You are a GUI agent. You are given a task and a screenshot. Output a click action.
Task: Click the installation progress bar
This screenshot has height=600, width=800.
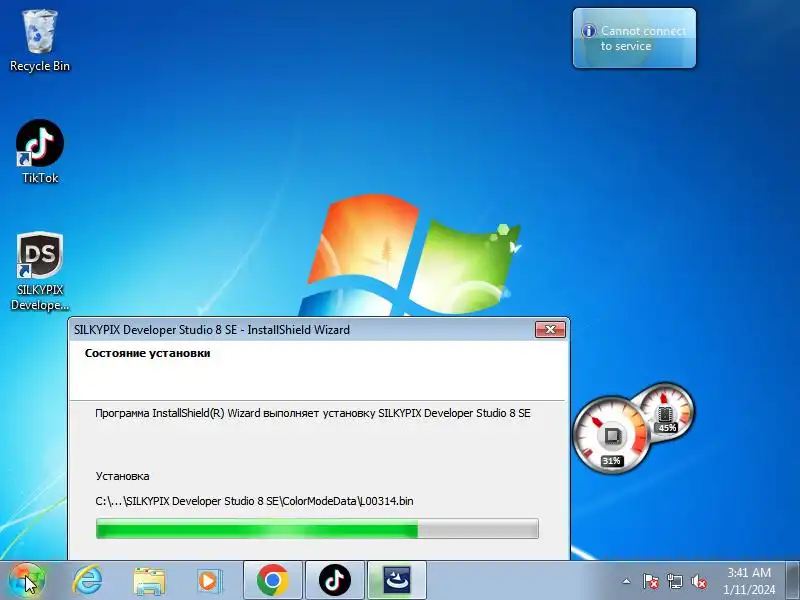click(x=317, y=528)
